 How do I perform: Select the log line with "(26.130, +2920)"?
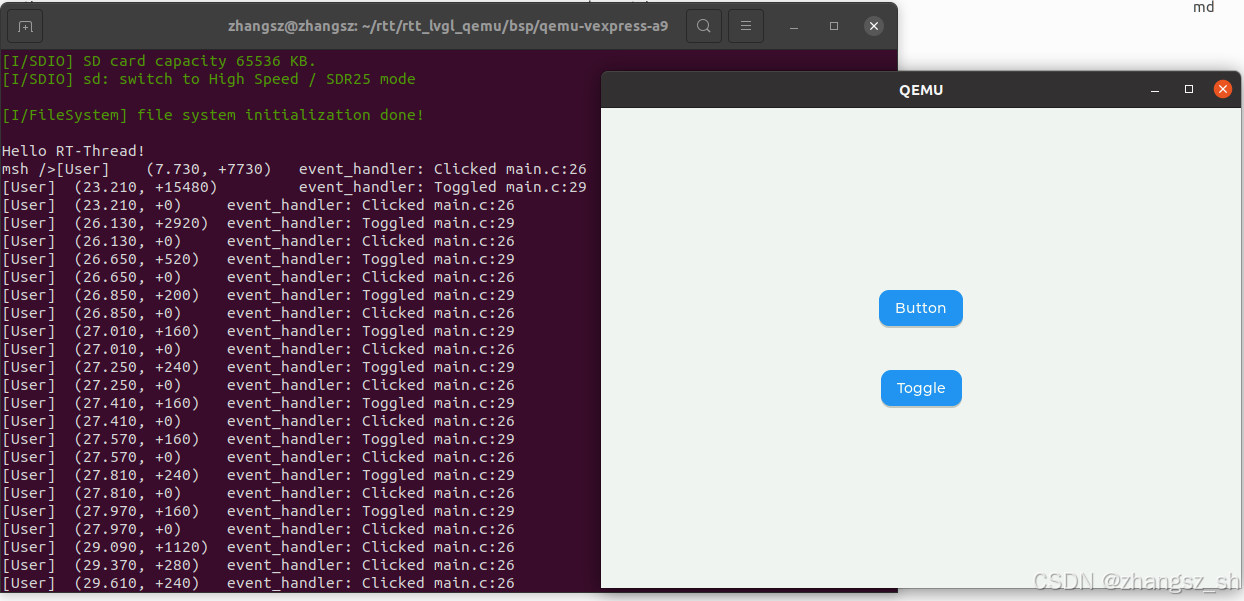click(x=258, y=223)
